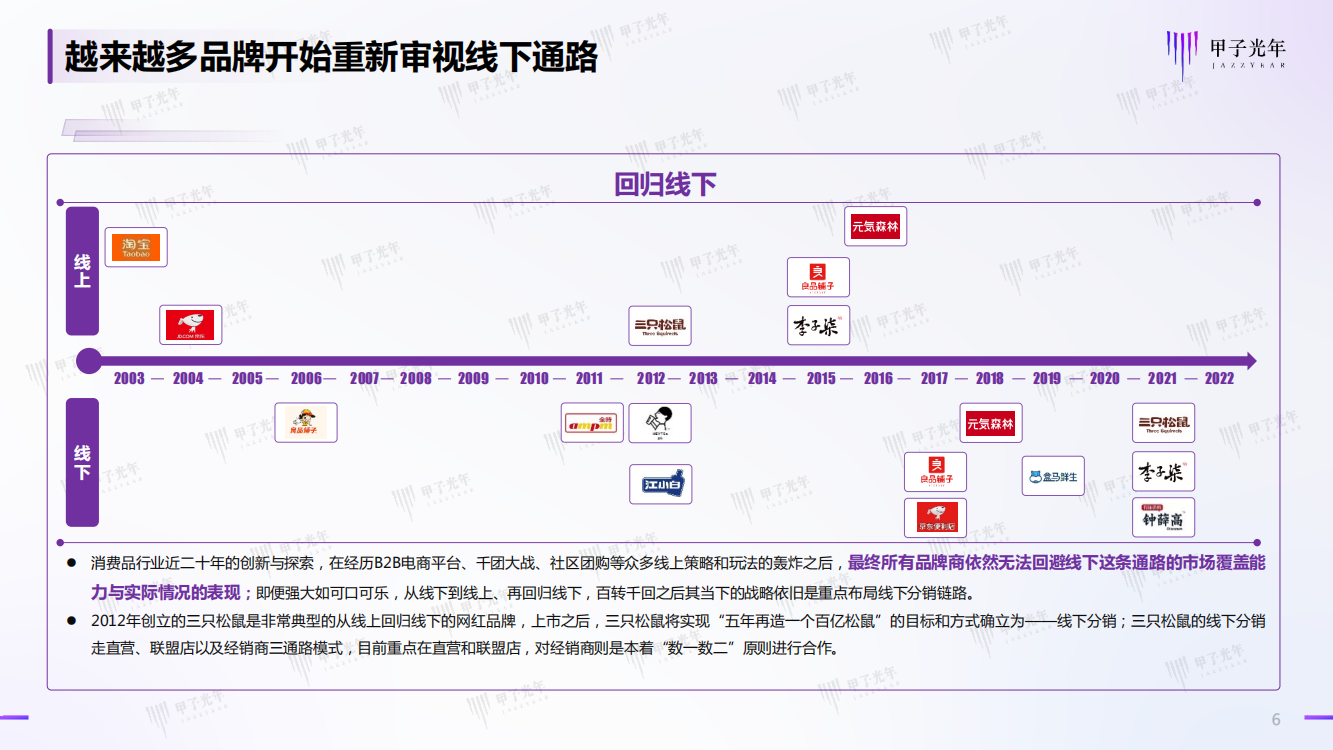This screenshot has width=1333, height=750.
Task: Select the 江小白 logo
Action: coord(660,484)
